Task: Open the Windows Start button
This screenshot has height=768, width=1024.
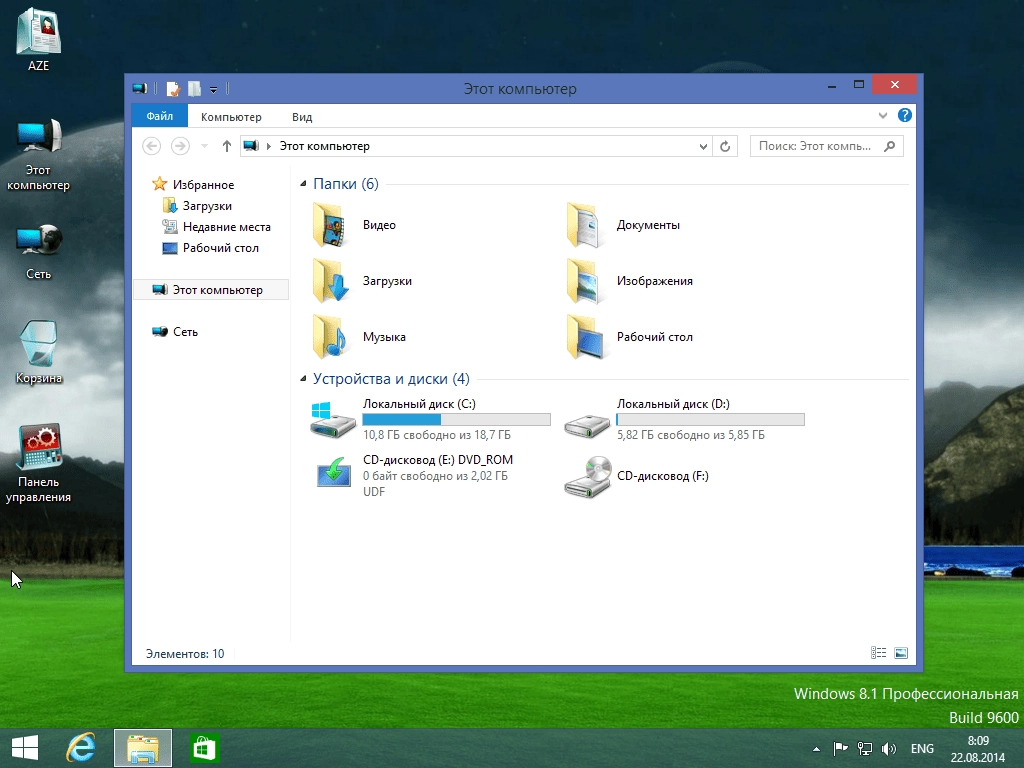Action: tap(25, 748)
